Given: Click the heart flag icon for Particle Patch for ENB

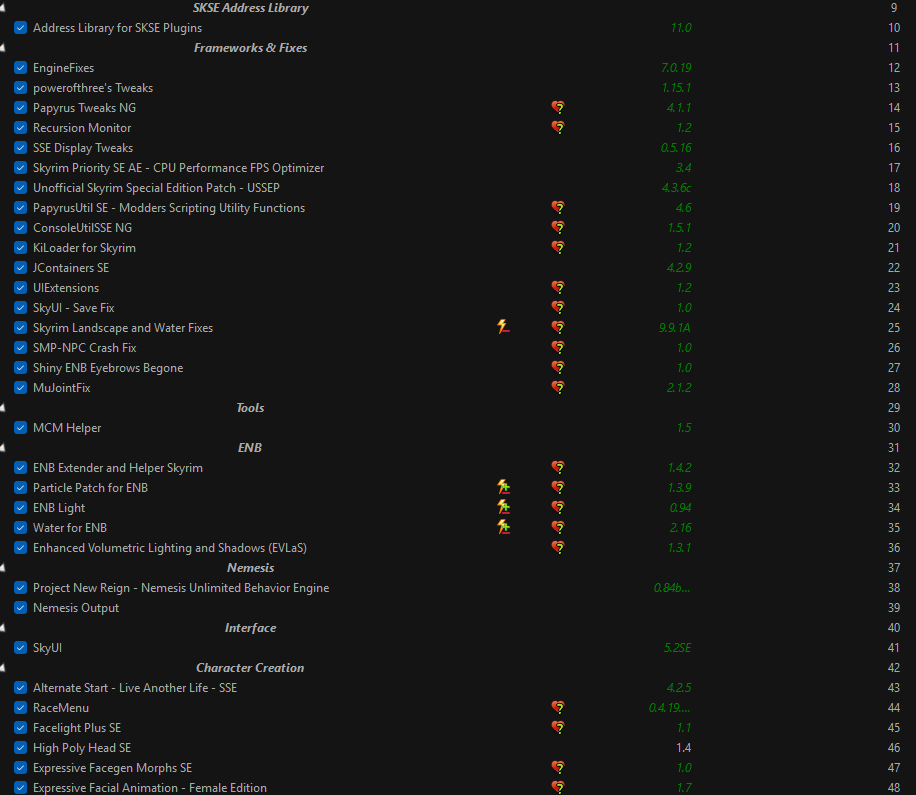Looking at the screenshot, I should point(558,487).
